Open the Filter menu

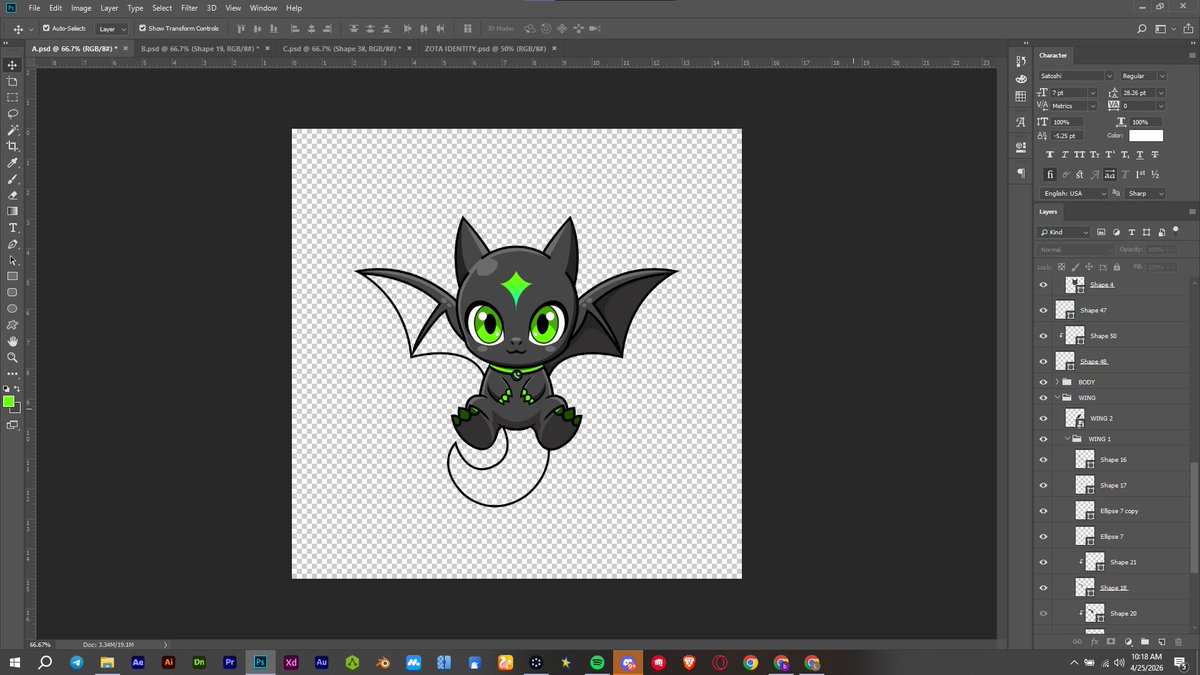[189, 8]
